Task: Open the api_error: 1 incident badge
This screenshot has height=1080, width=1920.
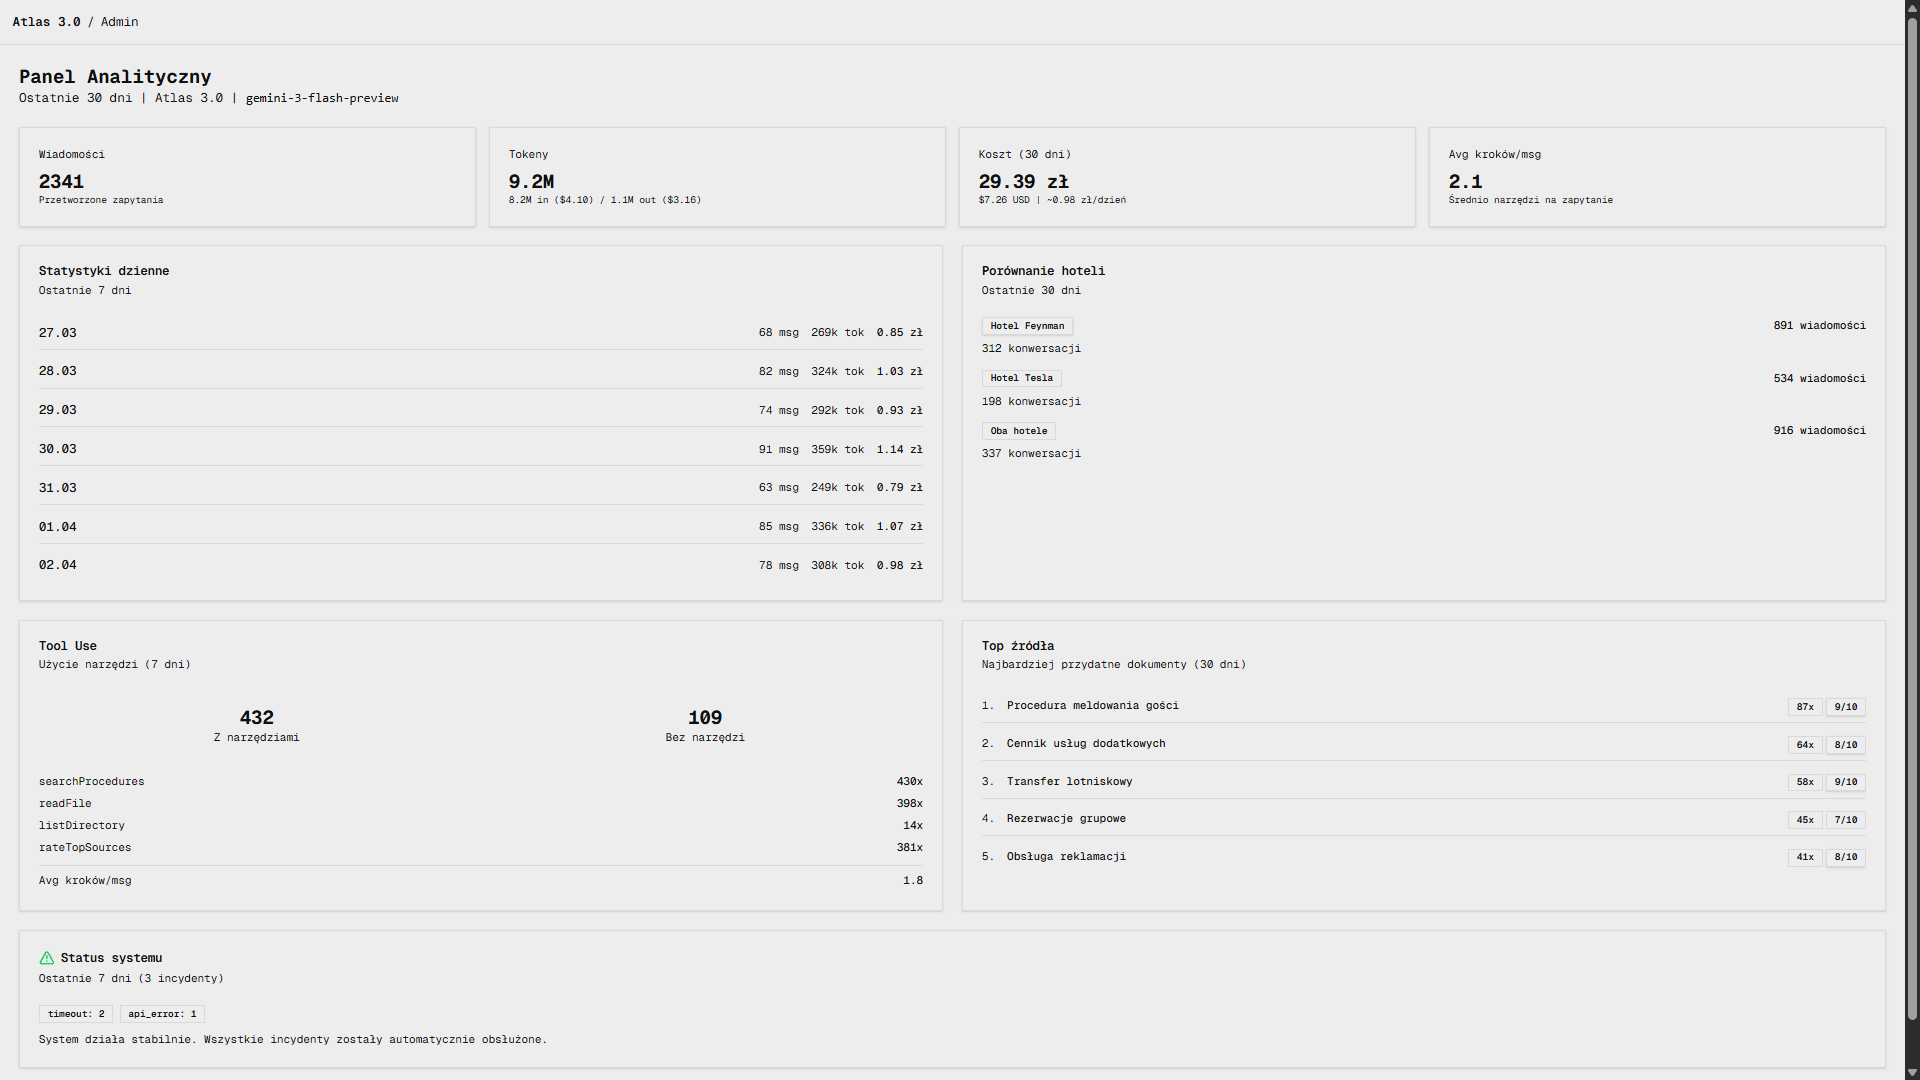Action: click(161, 1013)
